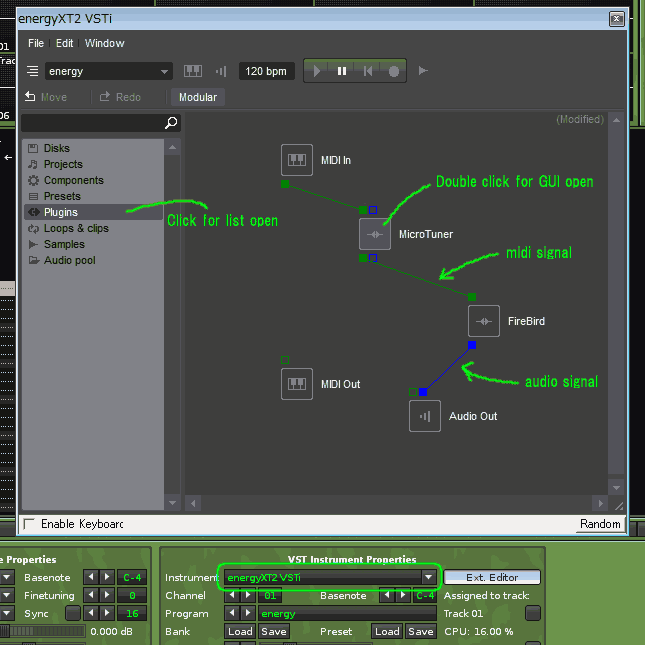Click the modular canvas scroll-down arrow
Viewport: 645px width, 645px height.
pos(616,487)
